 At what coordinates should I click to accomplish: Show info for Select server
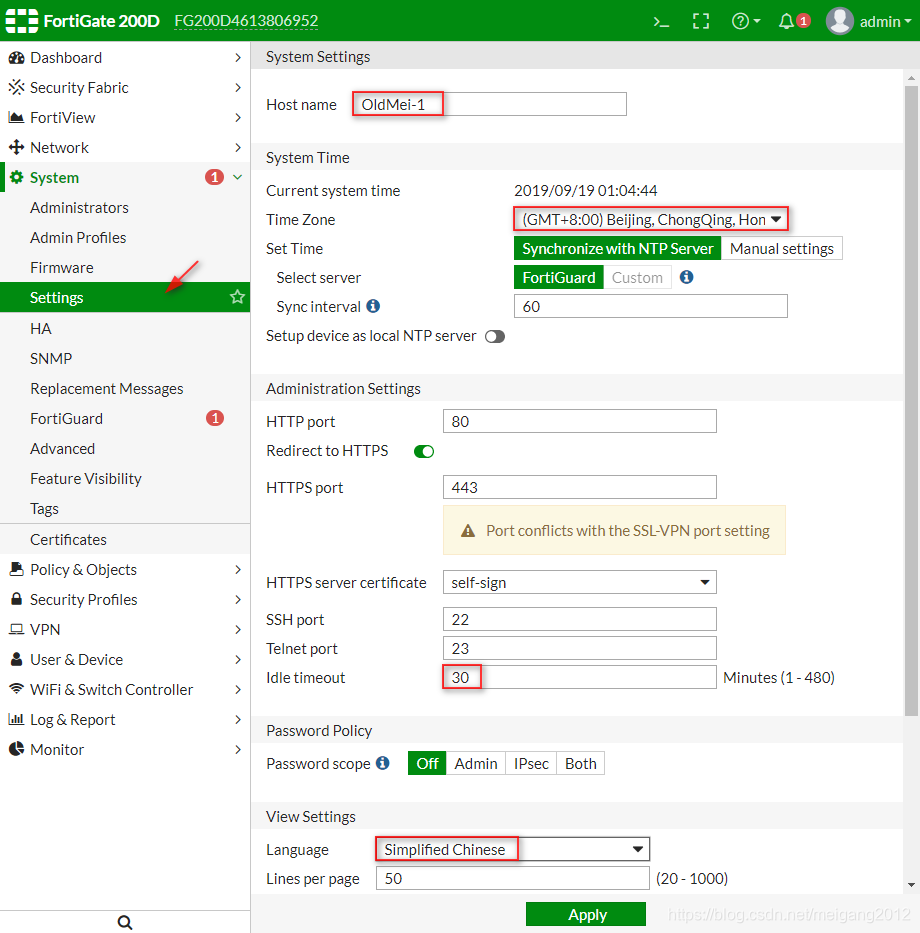click(x=686, y=277)
